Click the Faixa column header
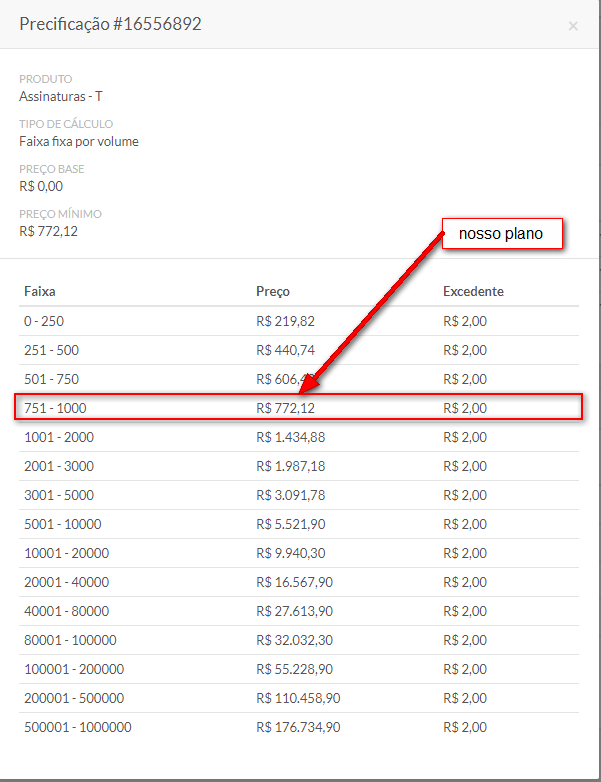 coord(40,292)
